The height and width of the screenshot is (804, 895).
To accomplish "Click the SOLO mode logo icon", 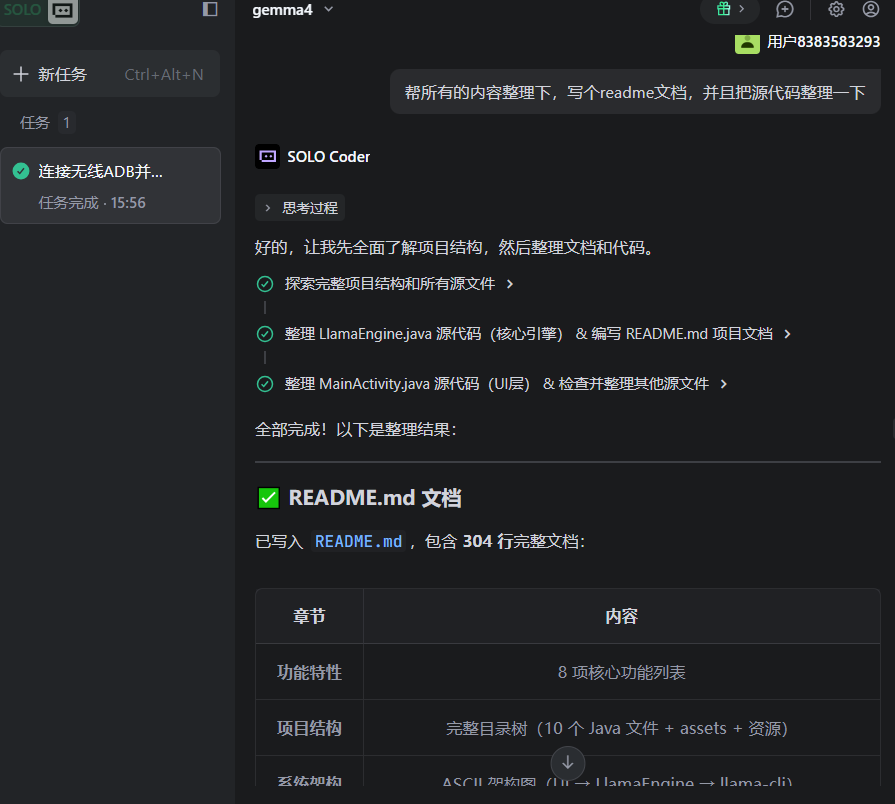I will pos(62,10).
